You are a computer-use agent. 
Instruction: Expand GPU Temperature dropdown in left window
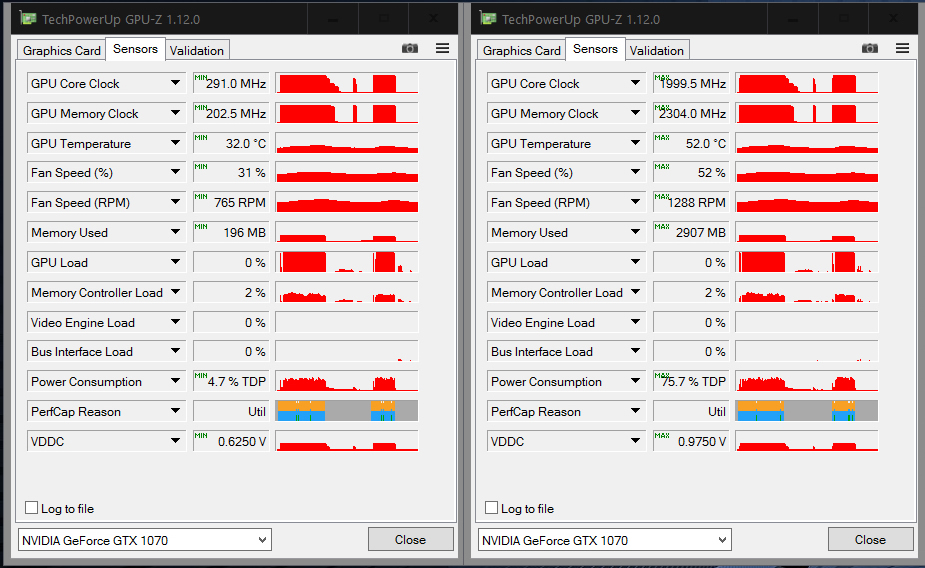click(x=175, y=143)
